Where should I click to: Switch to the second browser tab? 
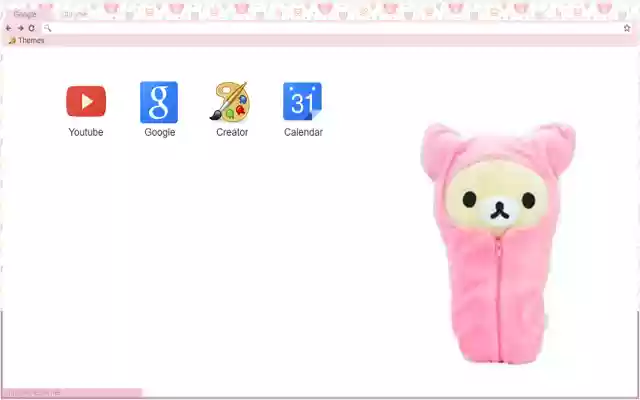(x=76, y=14)
